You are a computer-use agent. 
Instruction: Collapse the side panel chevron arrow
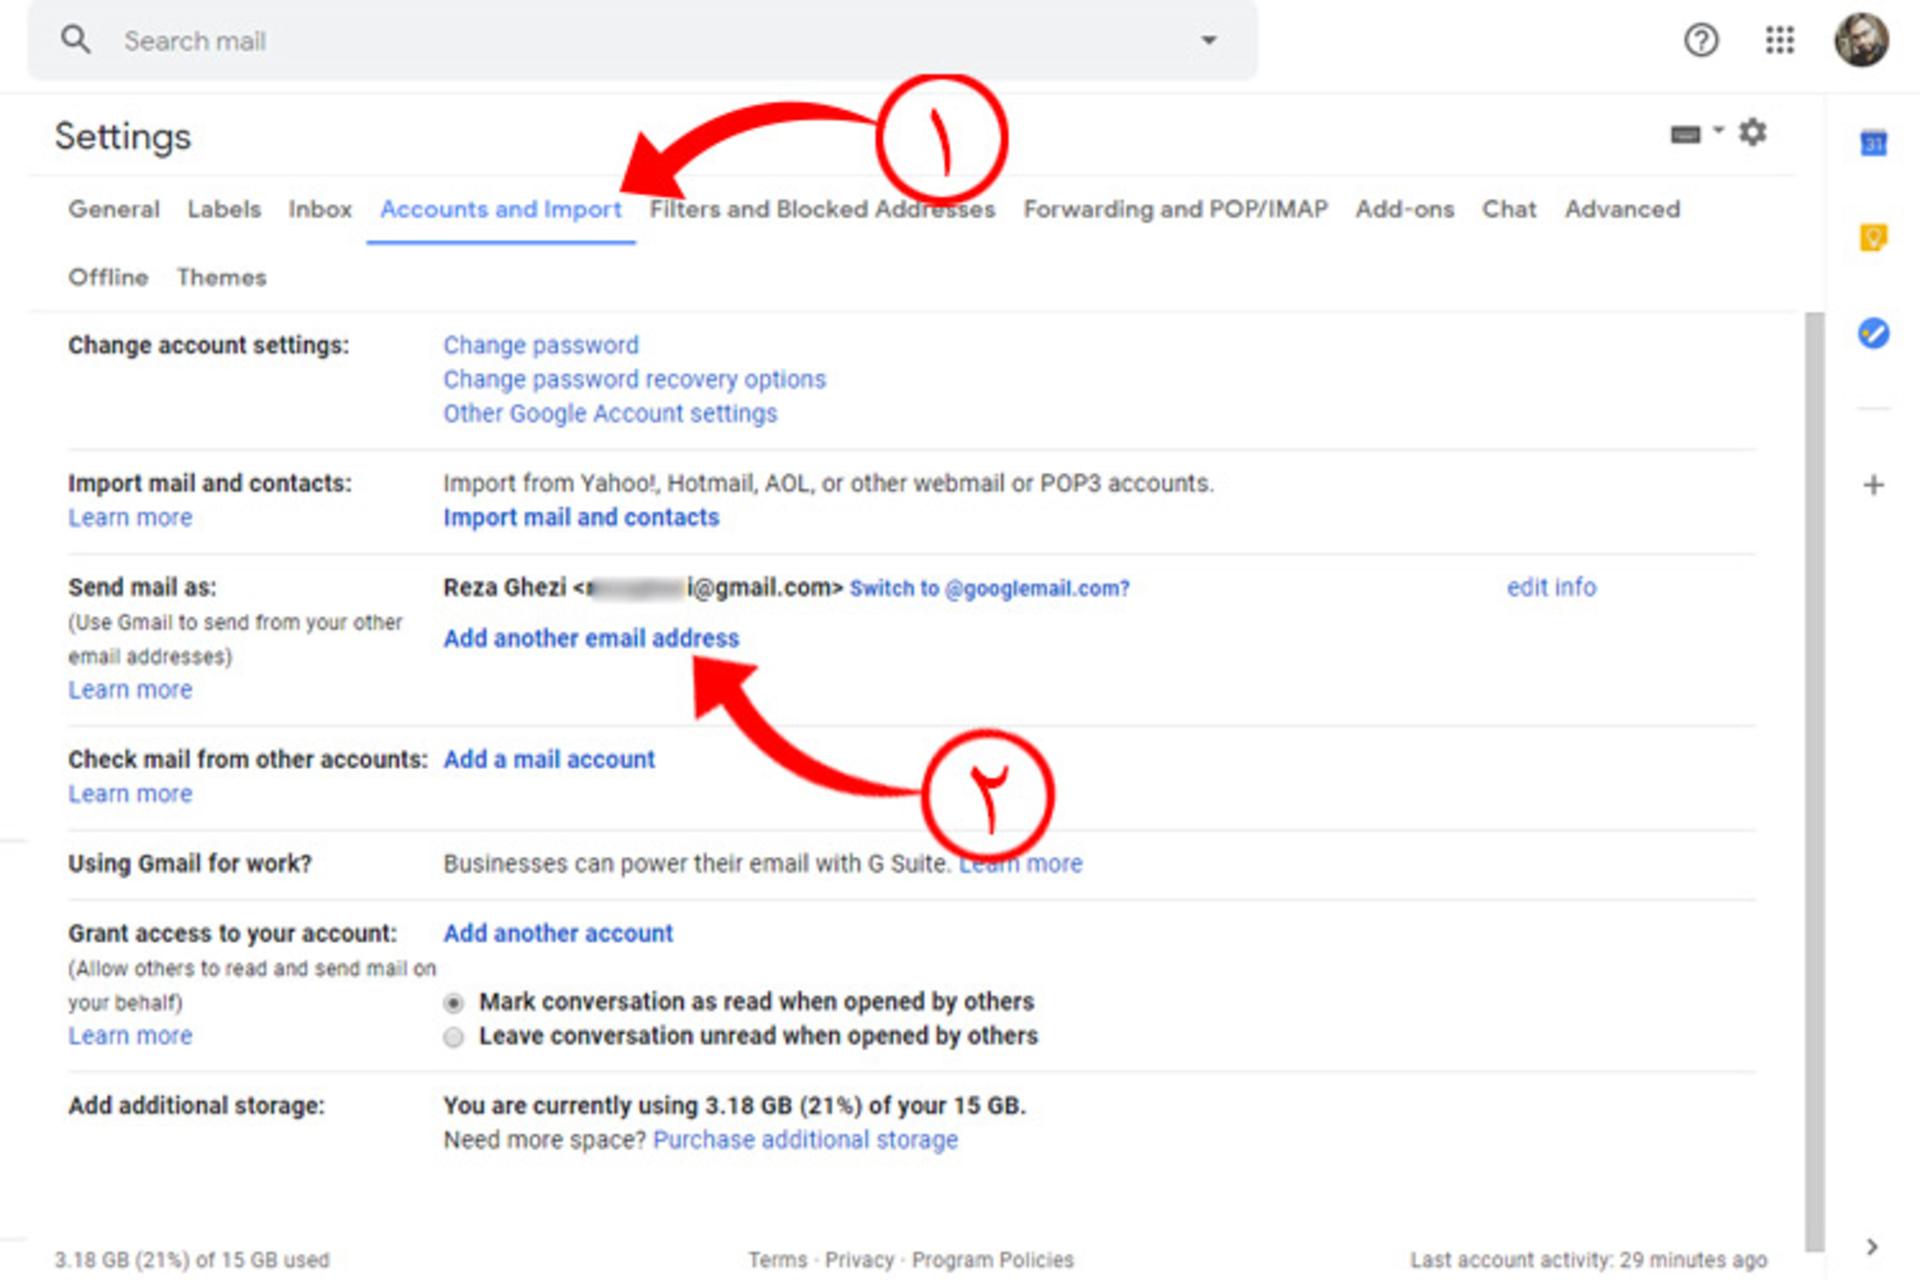click(1872, 1247)
